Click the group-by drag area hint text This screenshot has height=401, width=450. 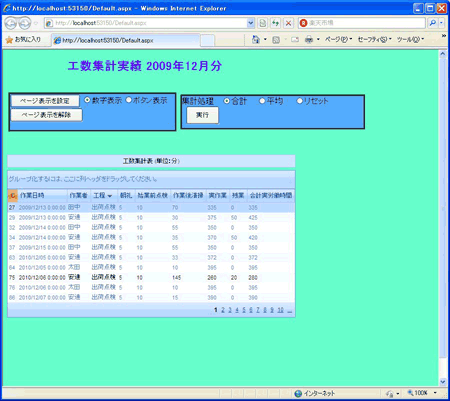(x=83, y=179)
